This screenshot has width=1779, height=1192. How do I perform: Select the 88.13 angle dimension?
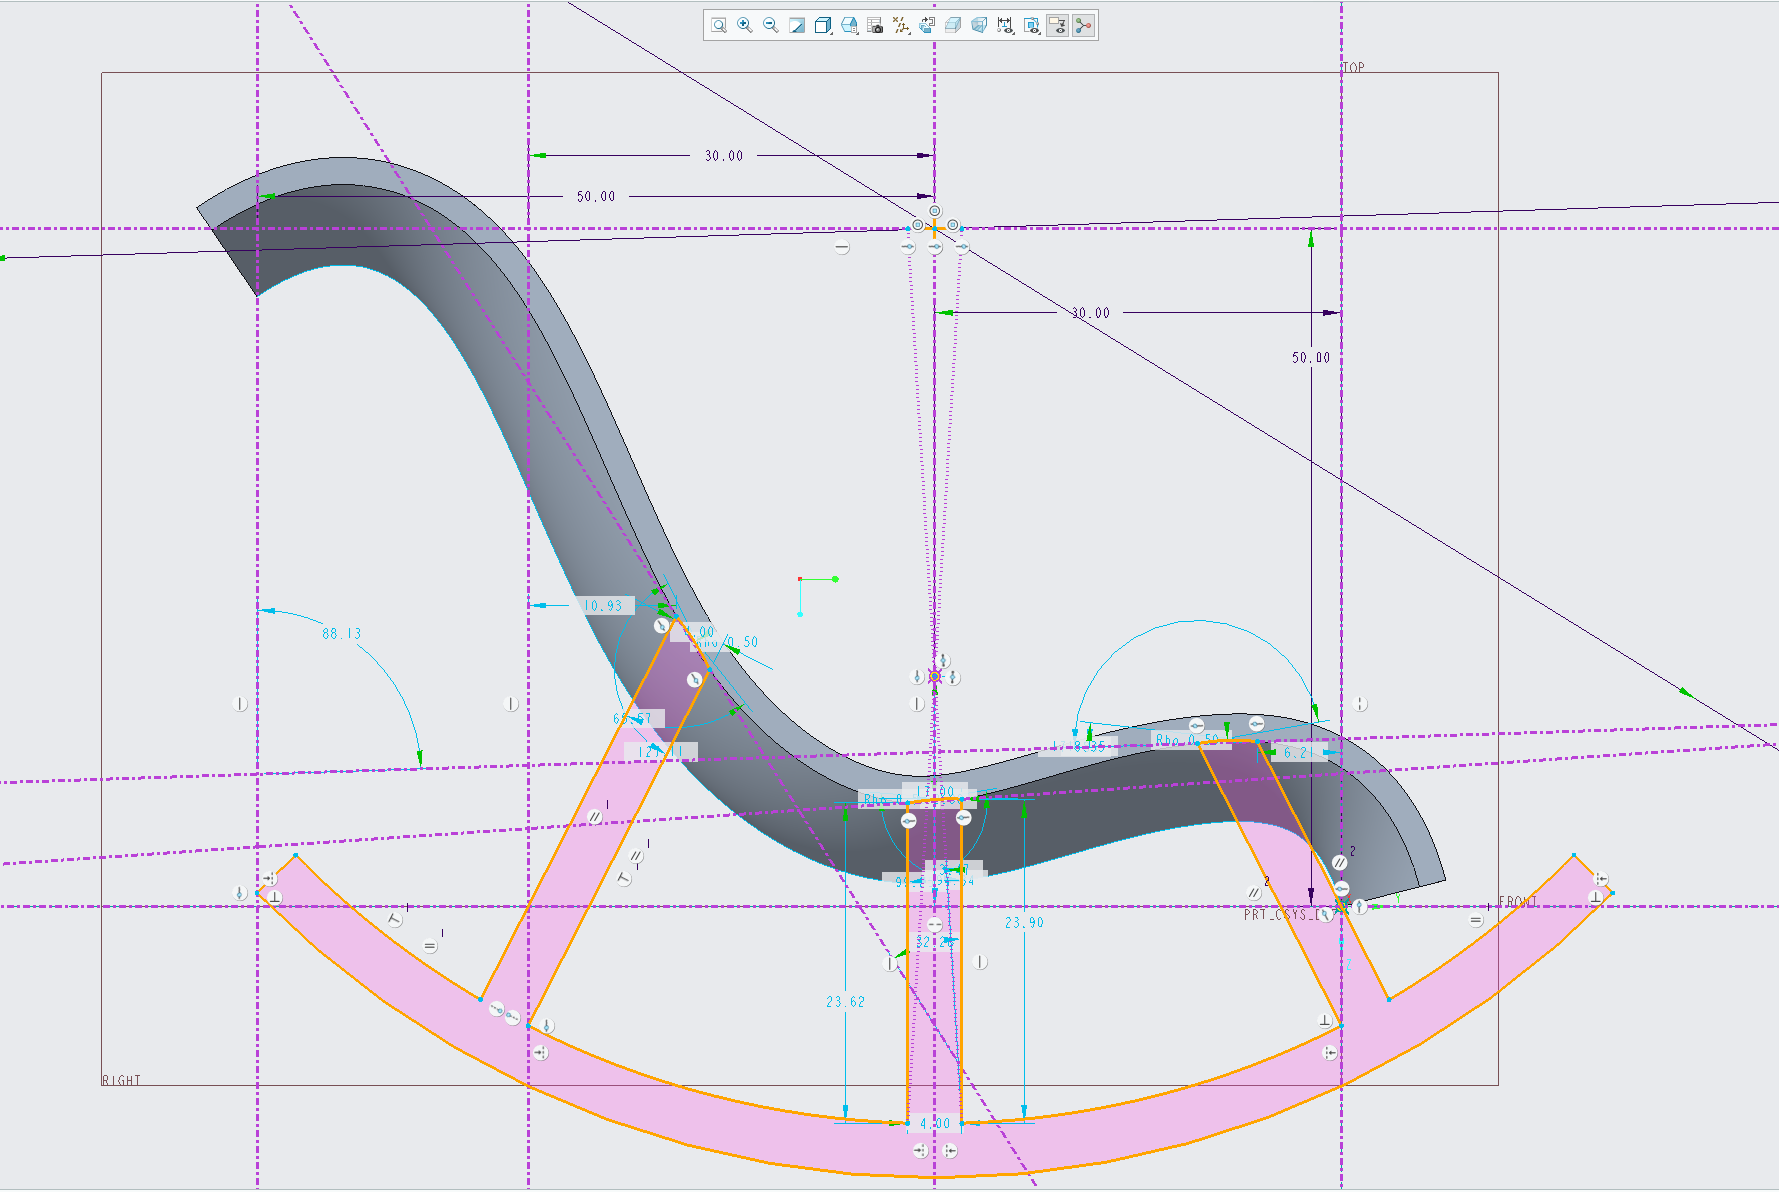(x=341, y=634)
